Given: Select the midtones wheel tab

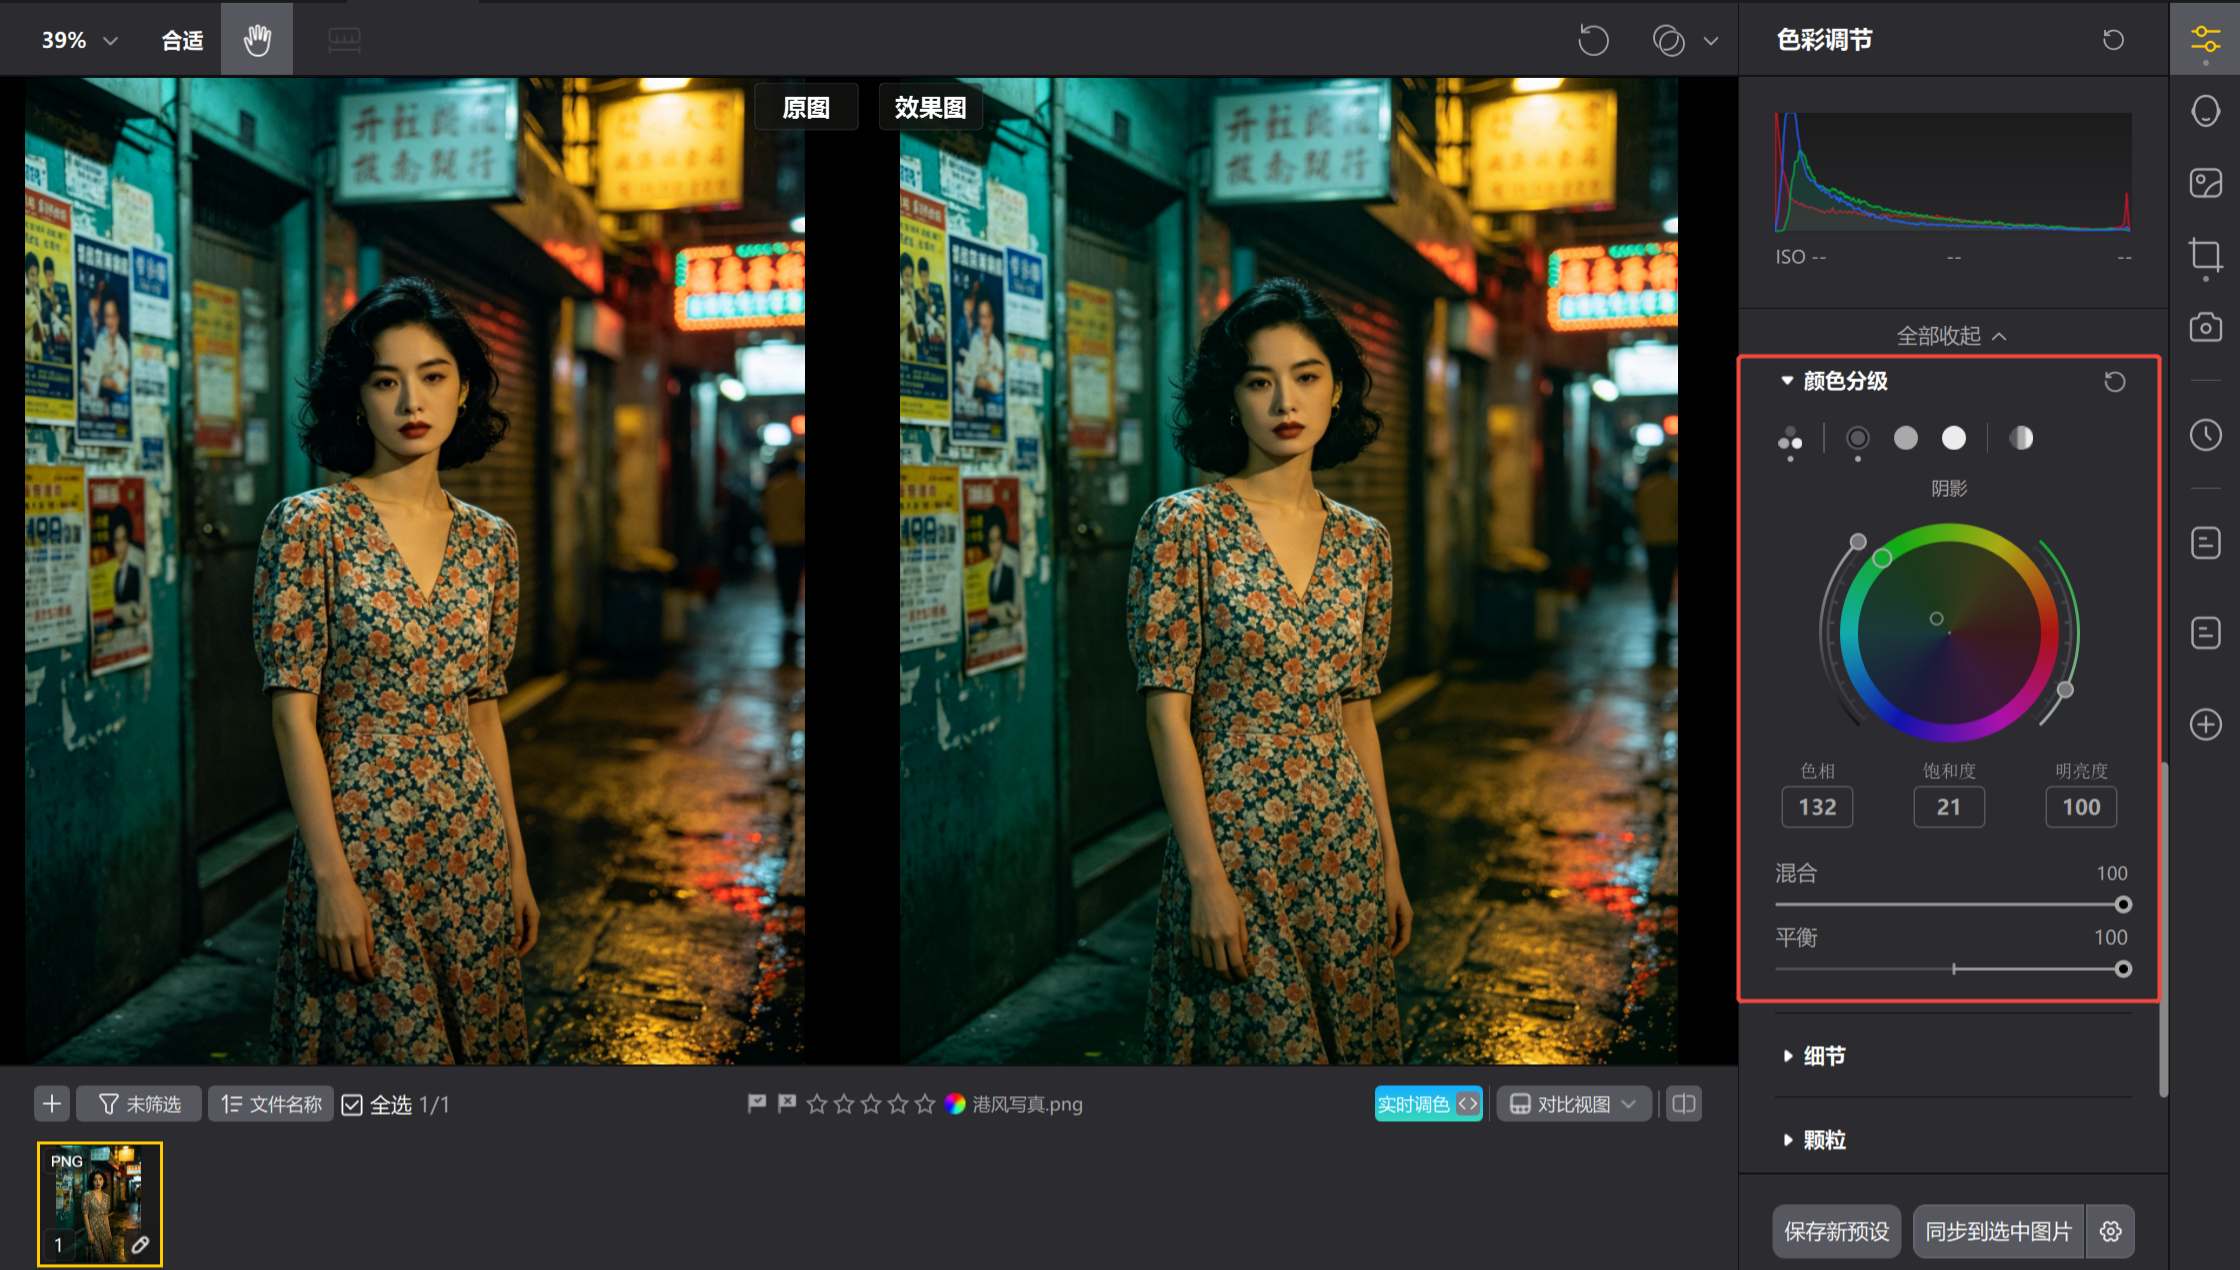Looking at the screenshot, I should [1905, 438].
